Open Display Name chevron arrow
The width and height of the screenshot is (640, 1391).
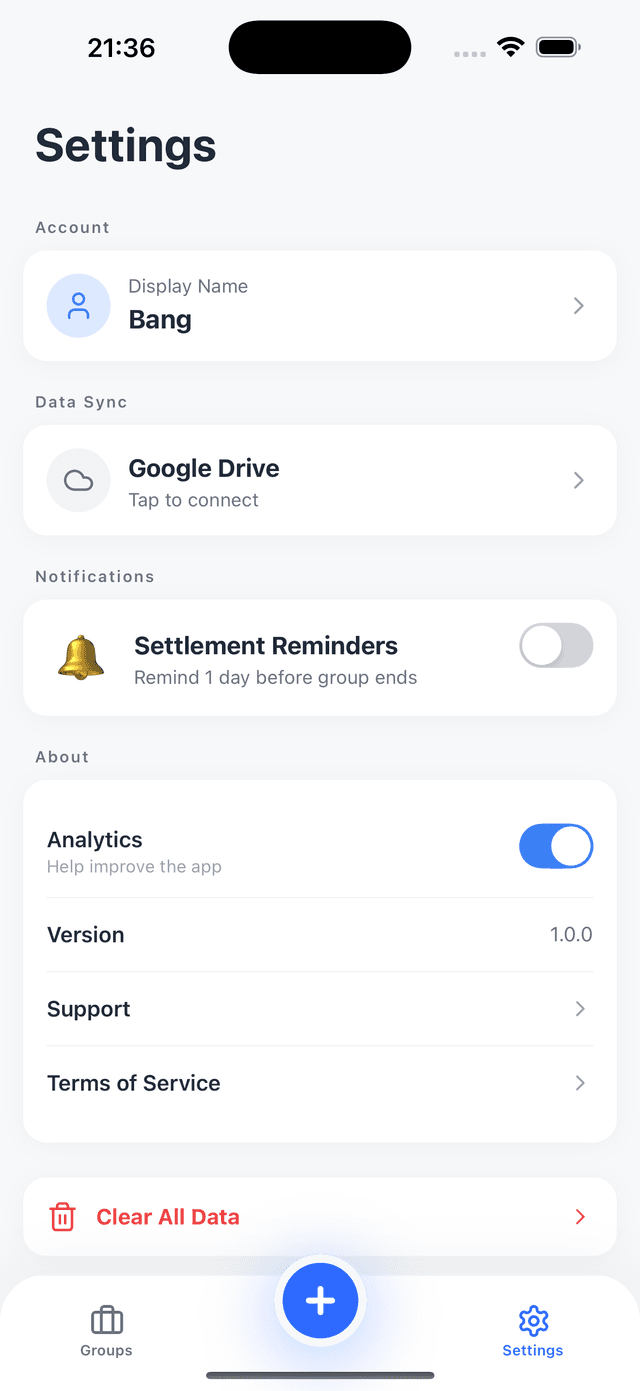[x=579, y=306]
